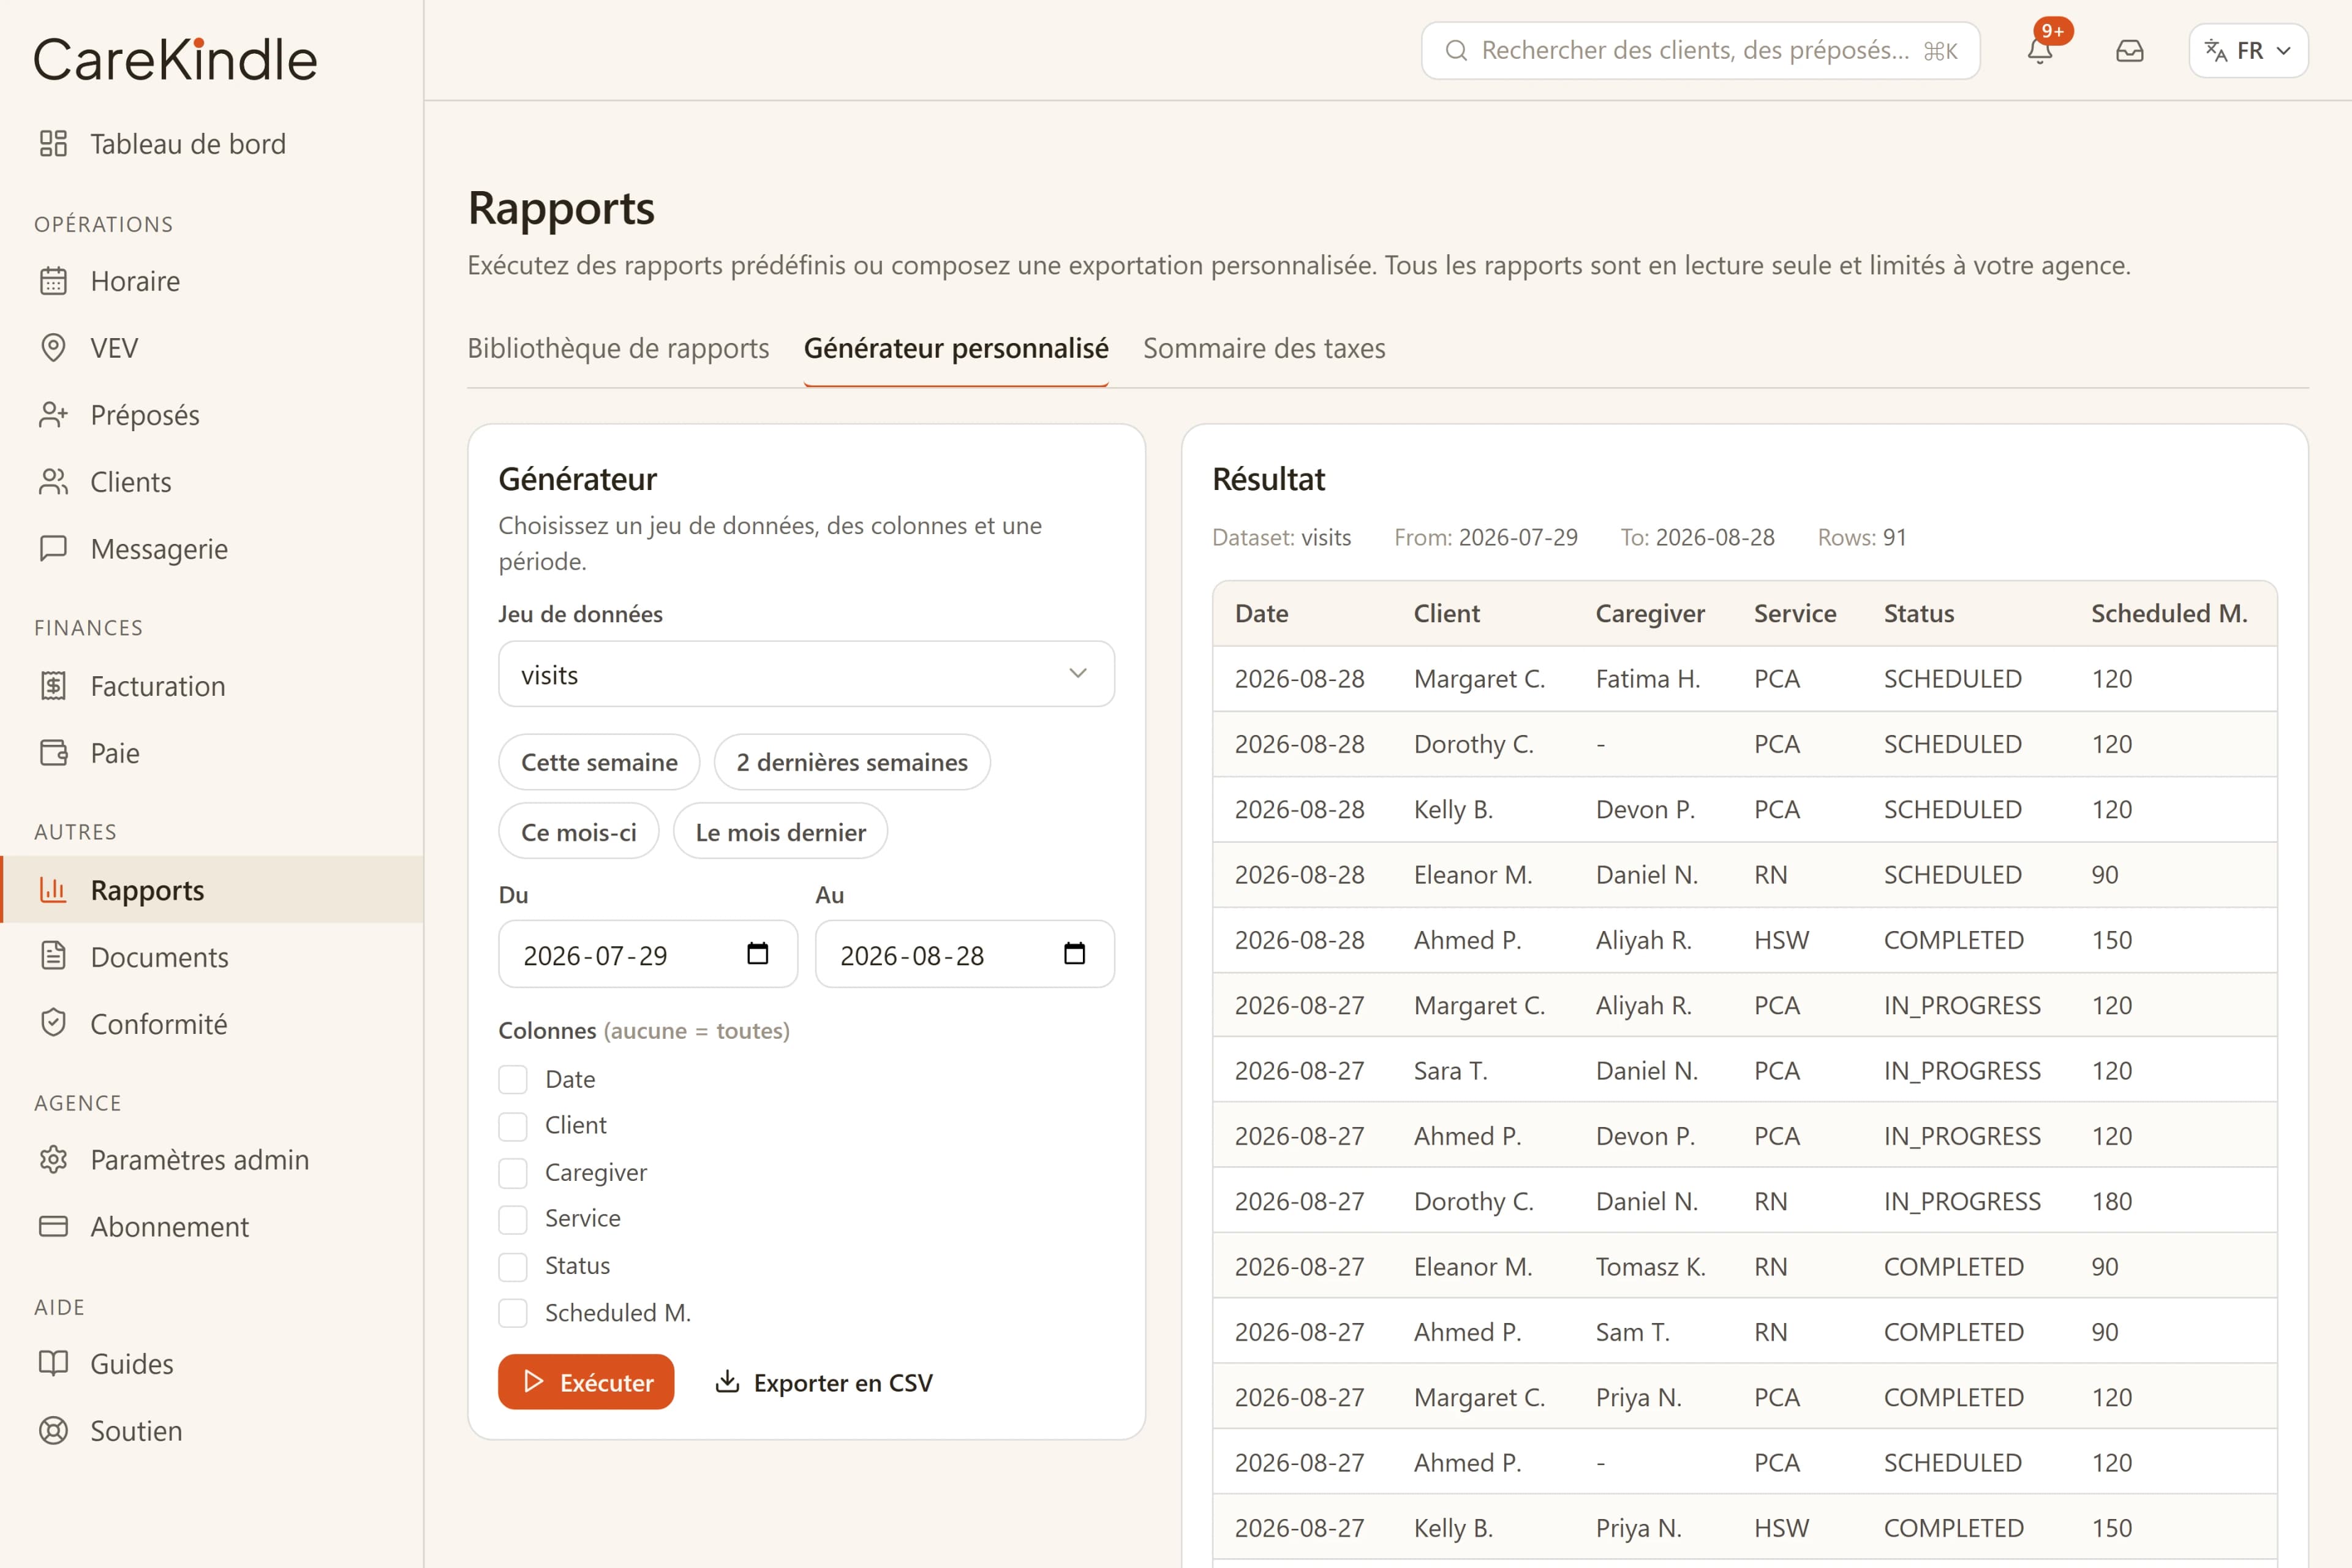
Task: Click the Tomasz K. caregiver cell
Action: coord(1651,1267)
